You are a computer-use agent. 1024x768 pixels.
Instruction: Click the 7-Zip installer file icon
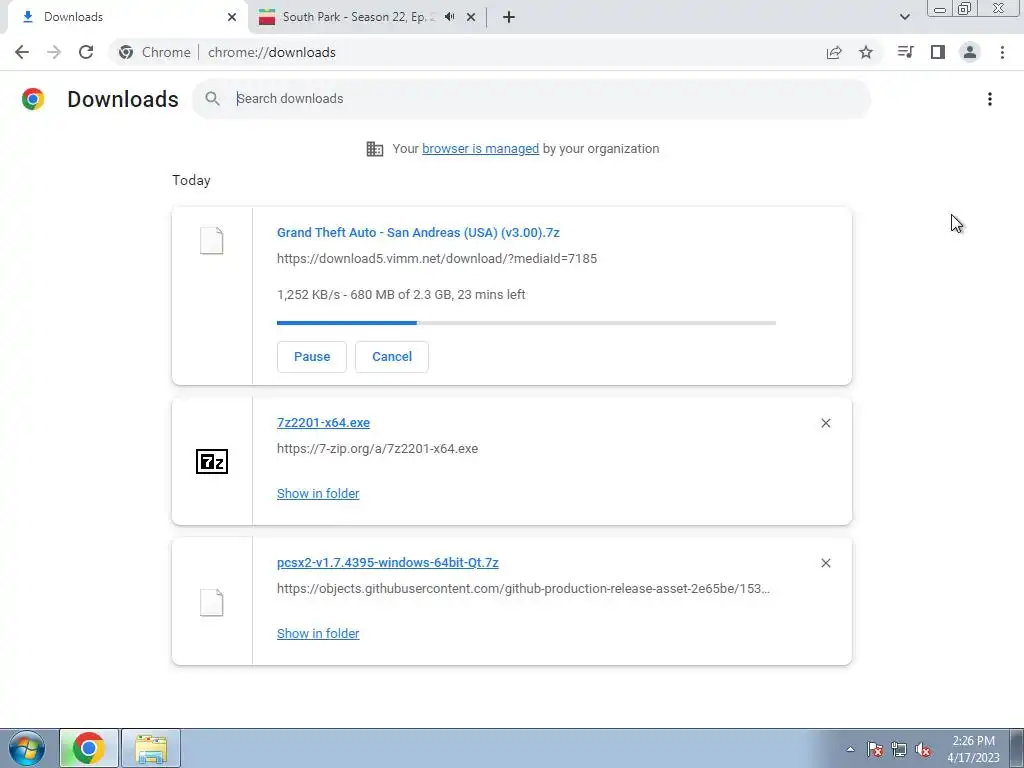[x=212, y=462]
